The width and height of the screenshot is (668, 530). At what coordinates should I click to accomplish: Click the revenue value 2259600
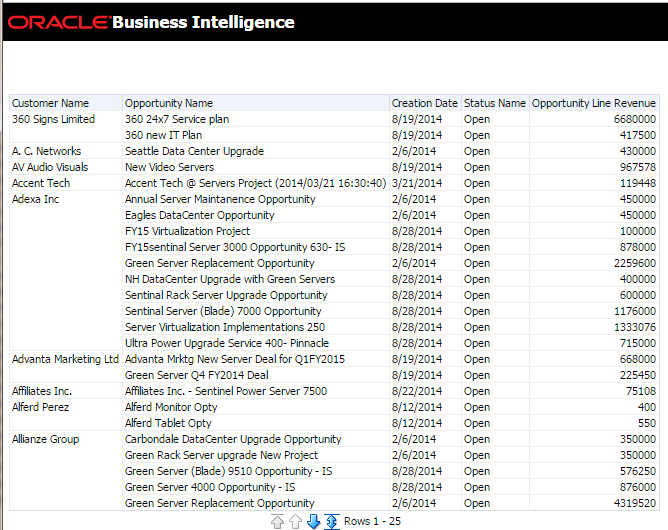(635, 263)
